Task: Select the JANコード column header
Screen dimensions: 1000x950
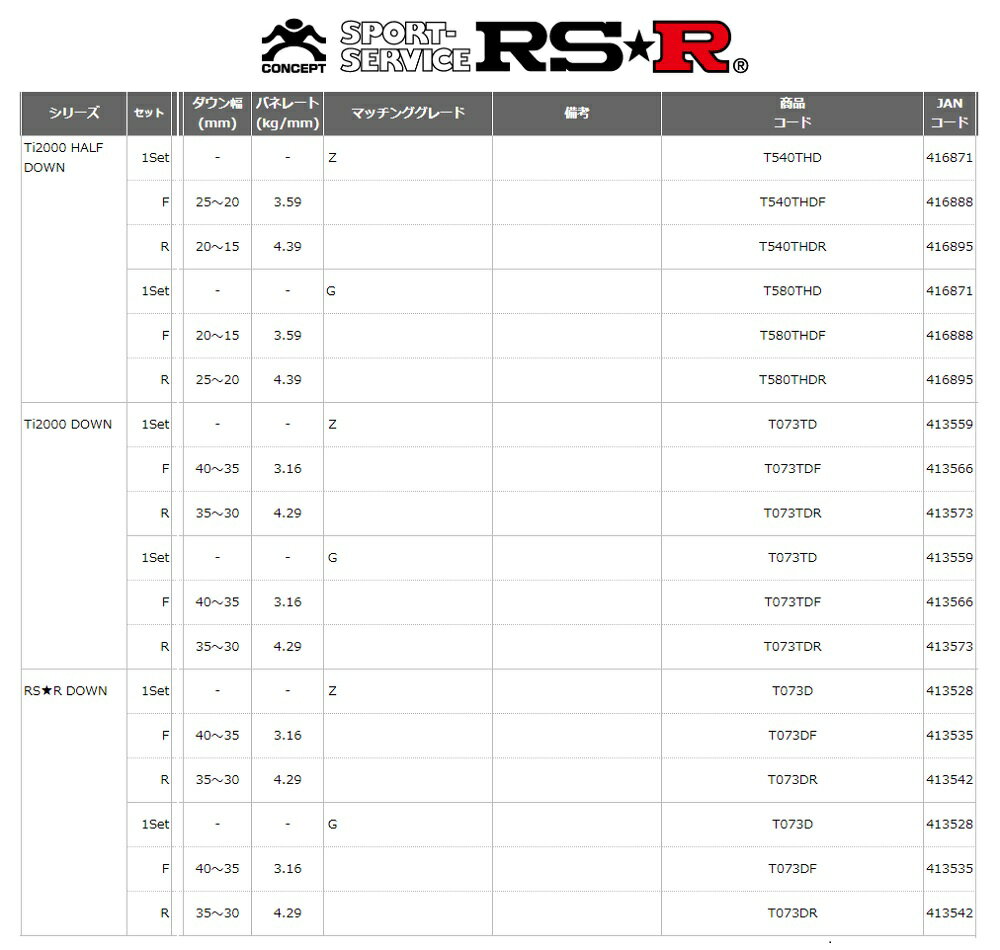Action: pyautogui.click(x=949, y=113)
